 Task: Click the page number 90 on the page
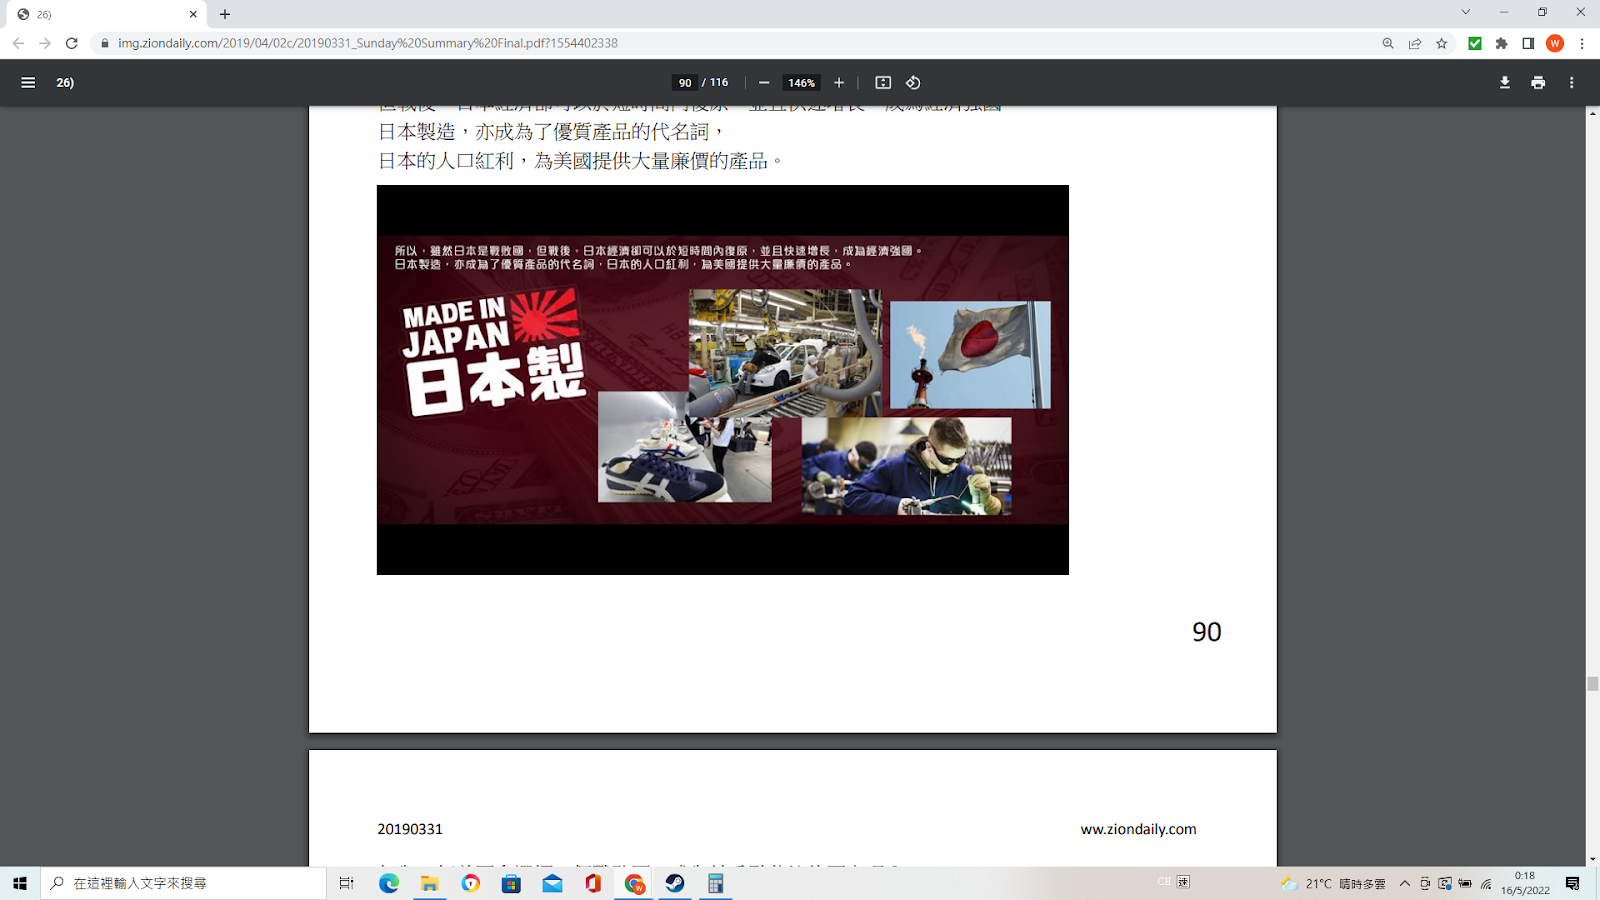[1207, 632]
